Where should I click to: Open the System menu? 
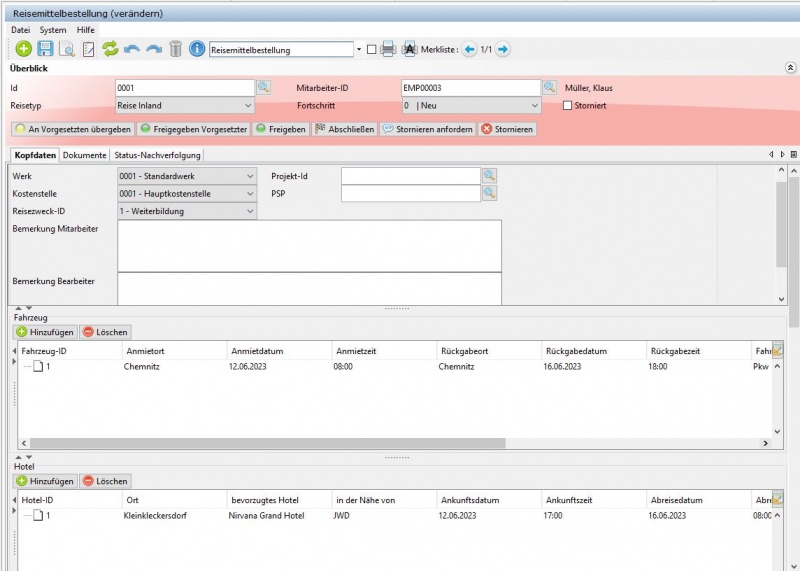(x=53, y=30)
